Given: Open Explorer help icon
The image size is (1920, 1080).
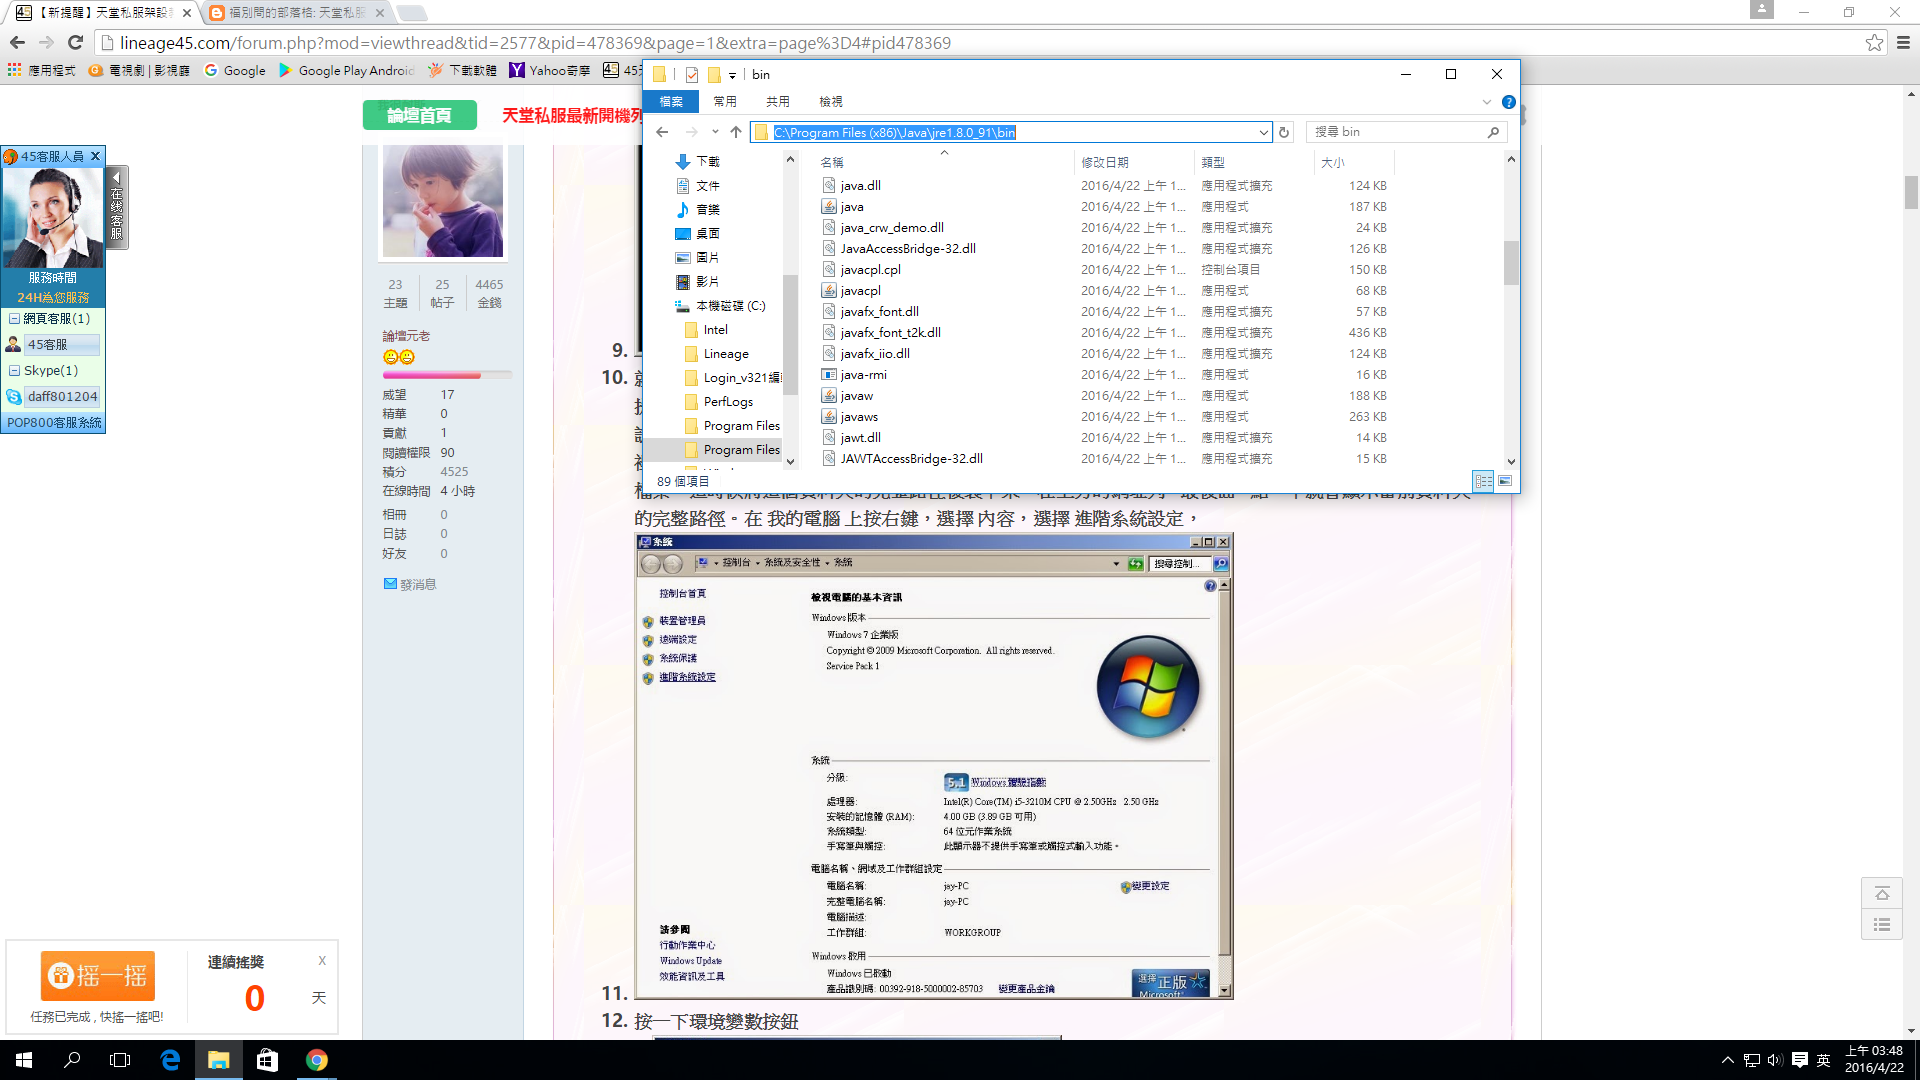Looking at the screenshot, I should tap(1509, 102).
